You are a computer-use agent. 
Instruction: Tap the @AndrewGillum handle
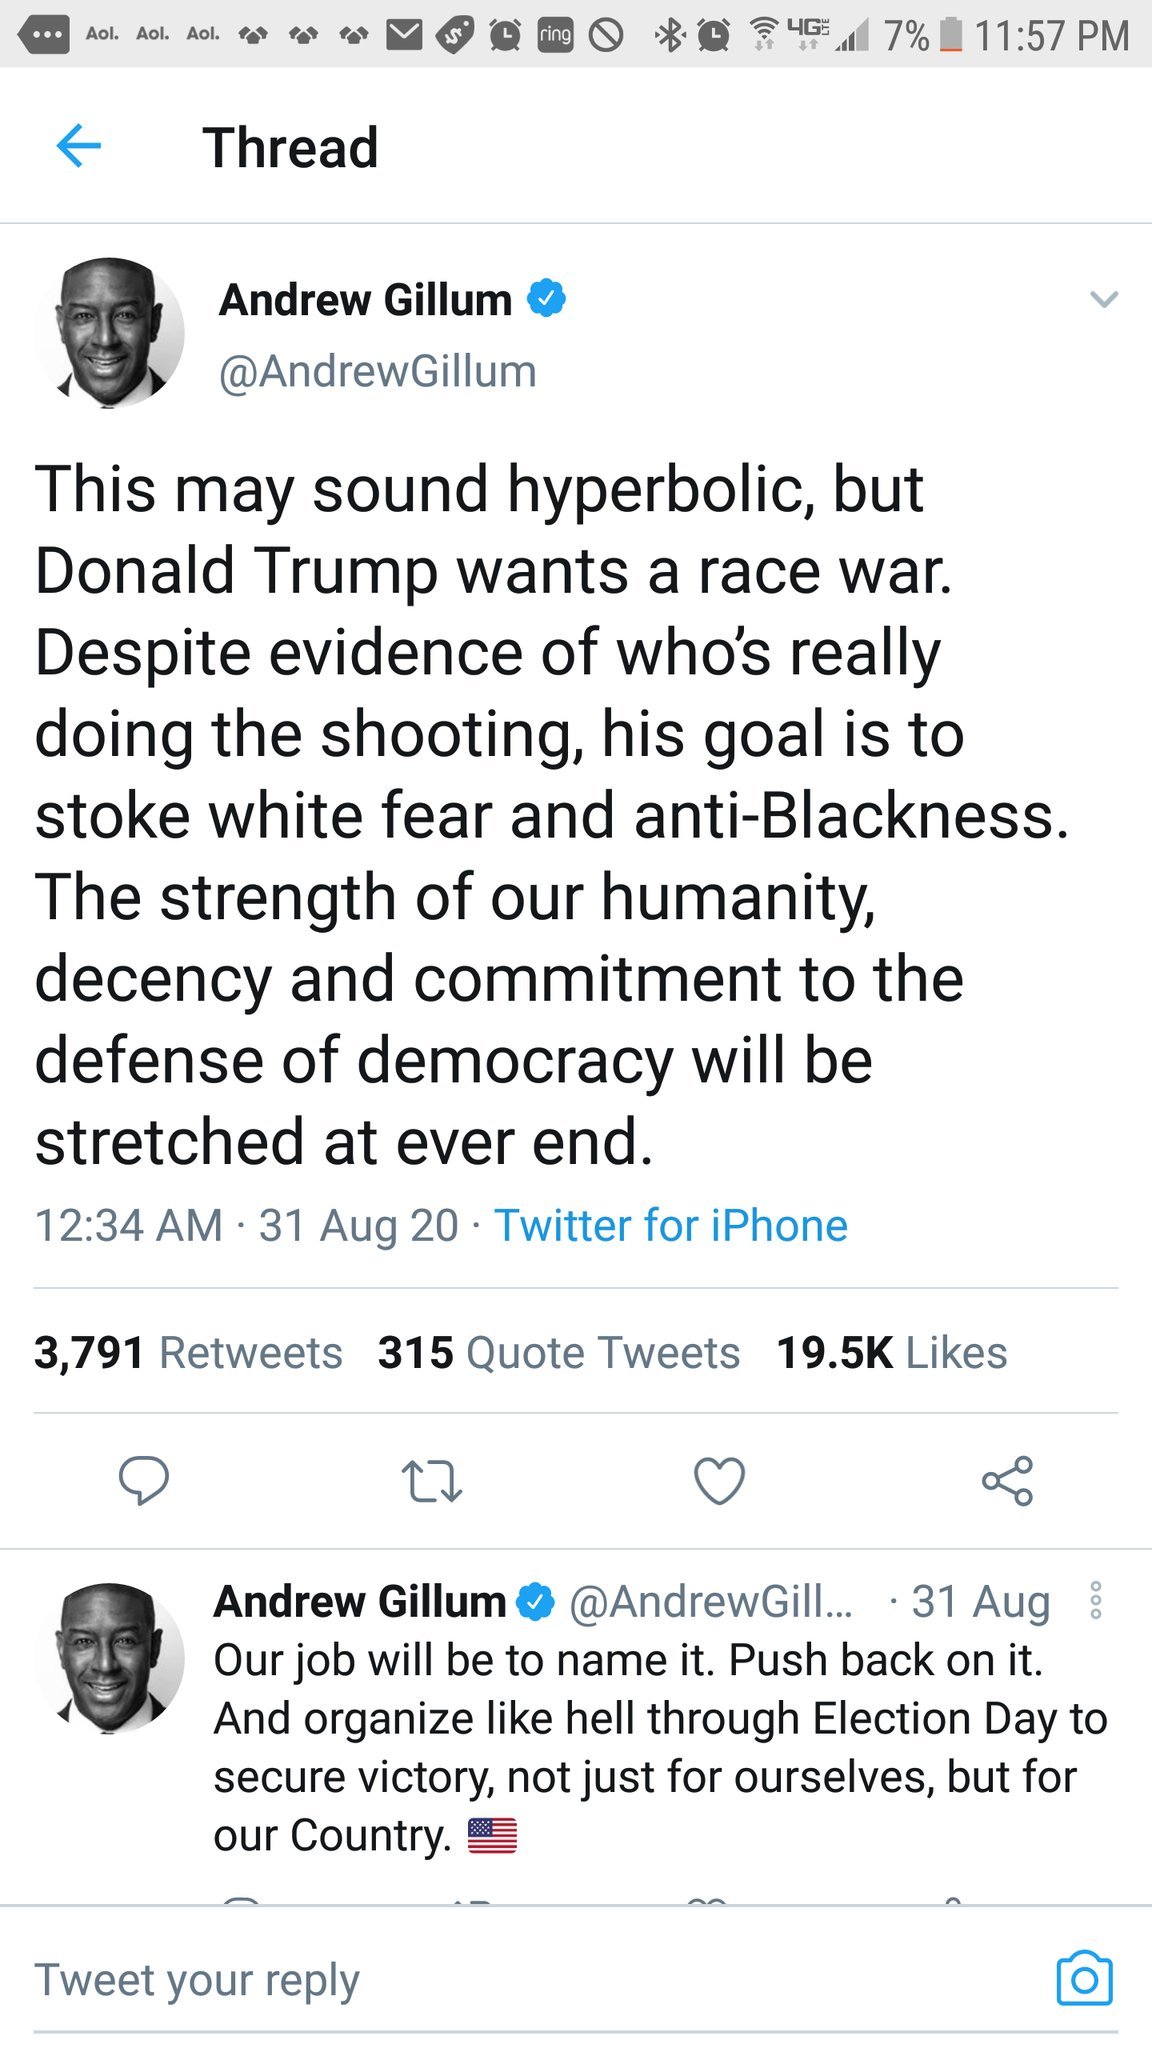(378, 371)
